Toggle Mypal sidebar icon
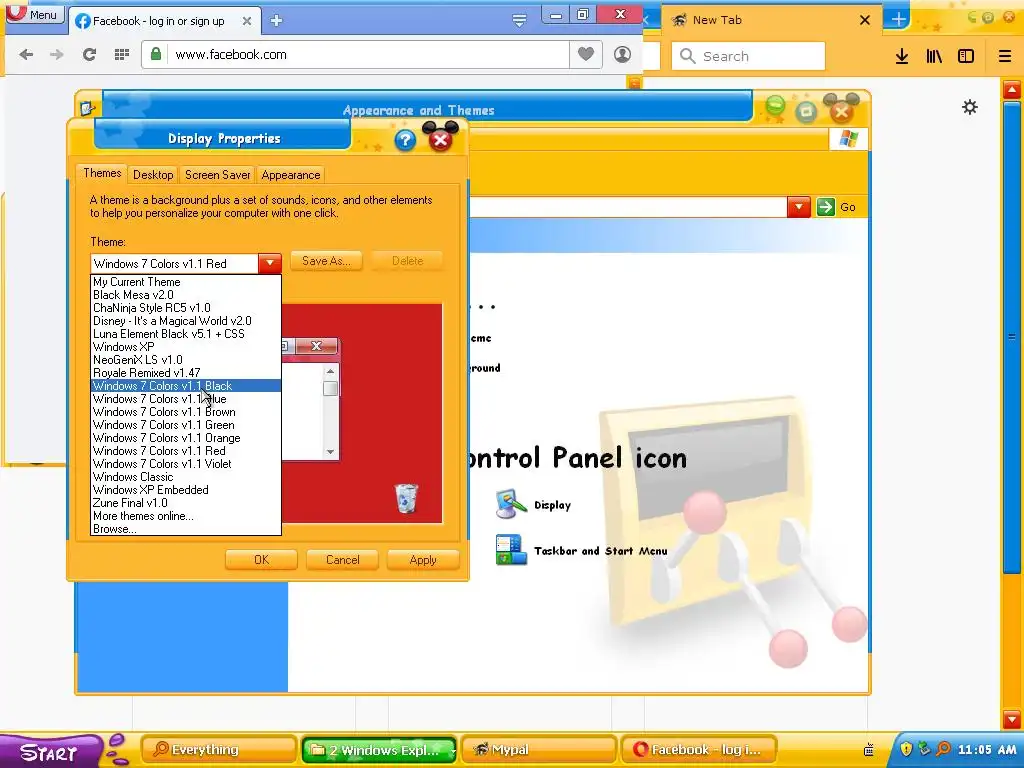This screenshot has height=768, width=1024. (966, 56)
